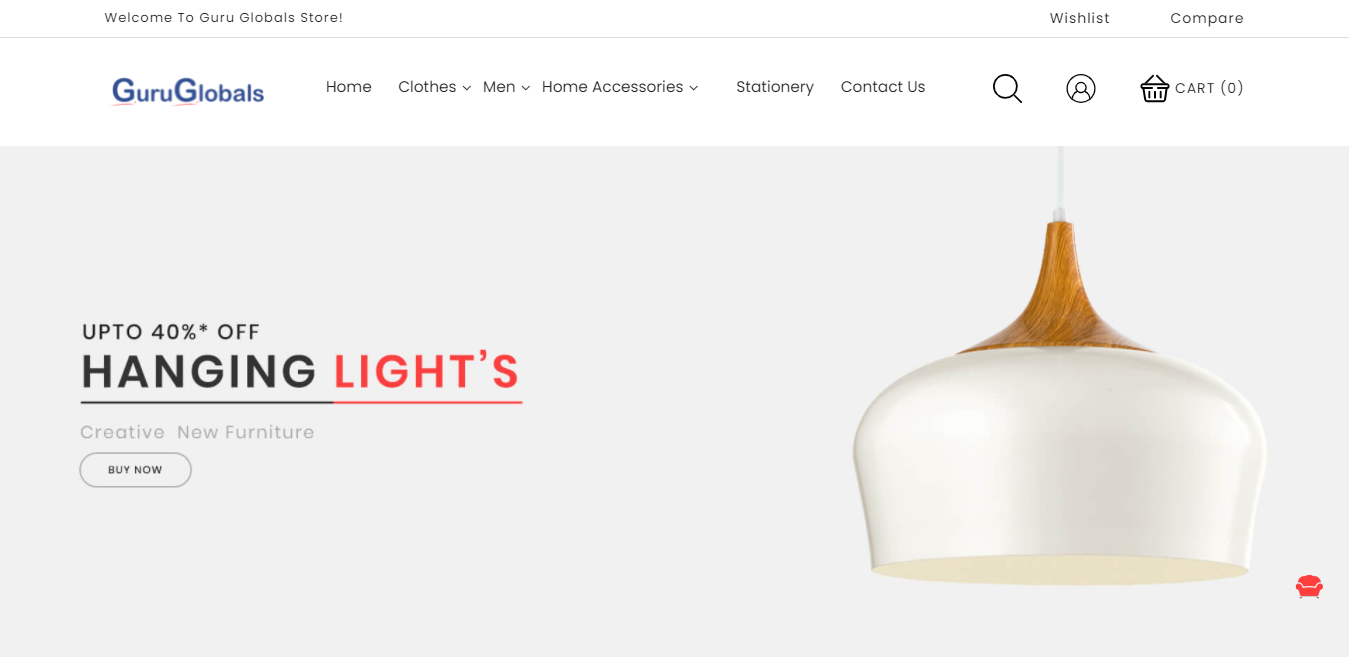Open the user account icon
The width and height of the screenshot is (1349, 657).
[1081, 88]
